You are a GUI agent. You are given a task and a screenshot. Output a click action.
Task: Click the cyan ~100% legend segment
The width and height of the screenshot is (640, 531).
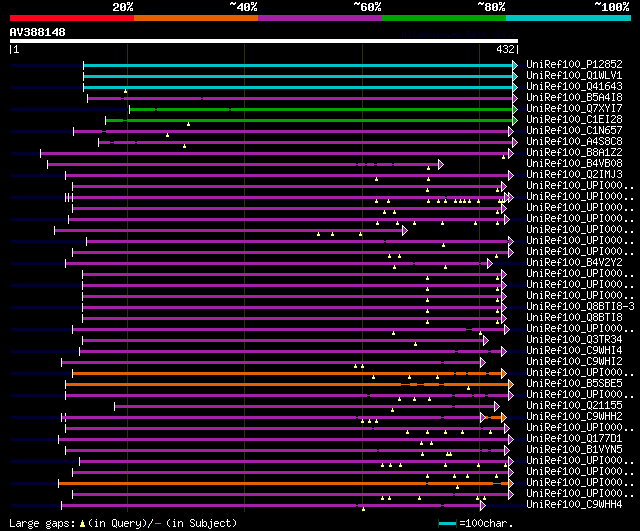(x=568, y=18)
